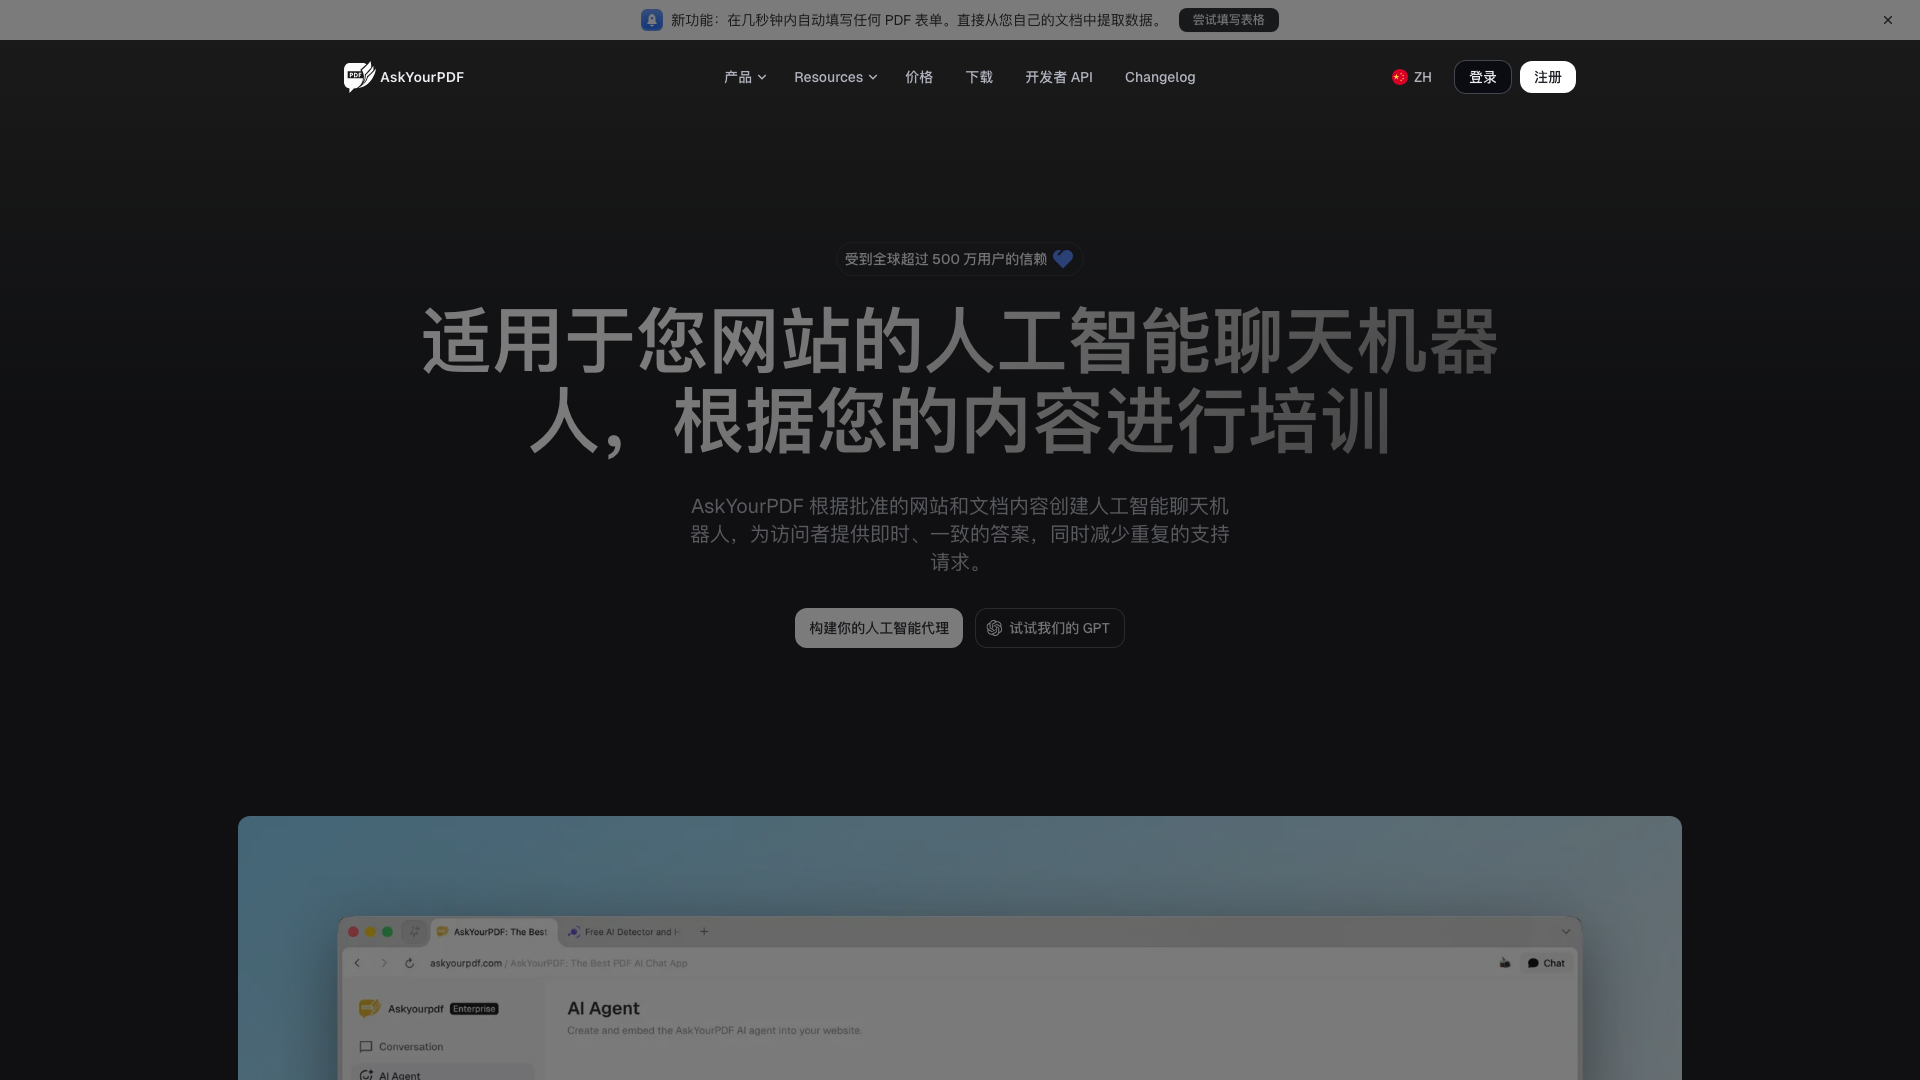The image size is (1920, 1080).
Task: Click the back arrow in the demo browser screenshot
Action: tap(357, 963)
